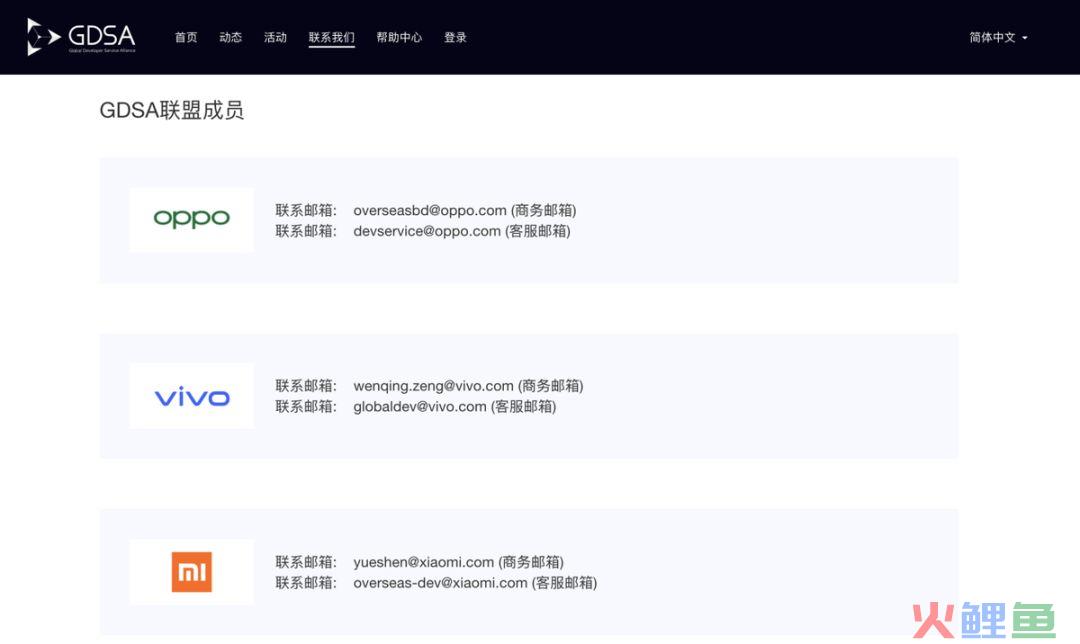
Task: Click 联系邮箱 label beside yueshen@xiaomi.com
Action: pyautogui.click(x=306, y=562)
